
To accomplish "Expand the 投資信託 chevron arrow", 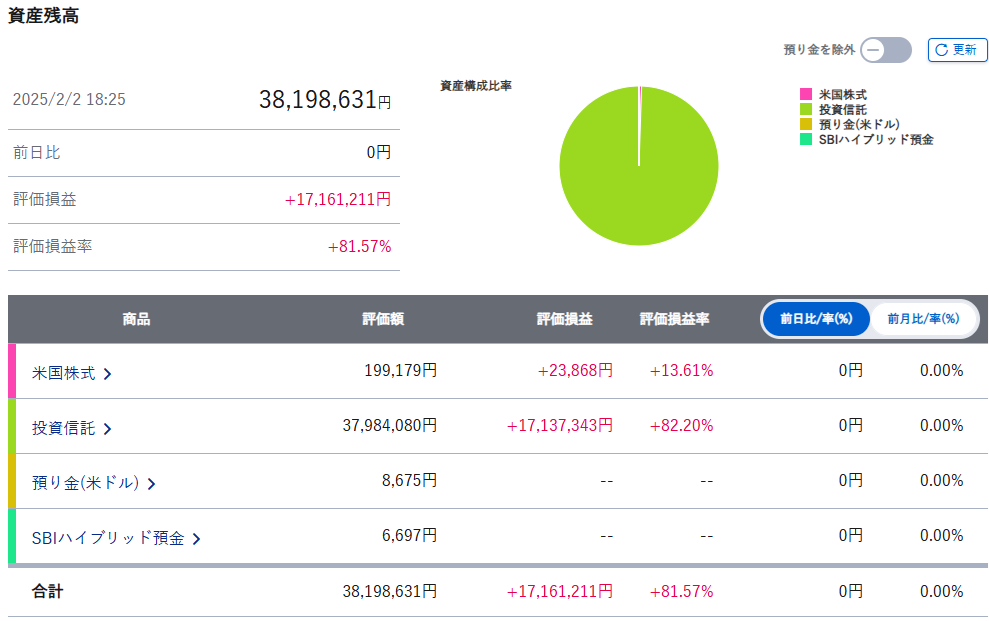I will pos(108,429).
